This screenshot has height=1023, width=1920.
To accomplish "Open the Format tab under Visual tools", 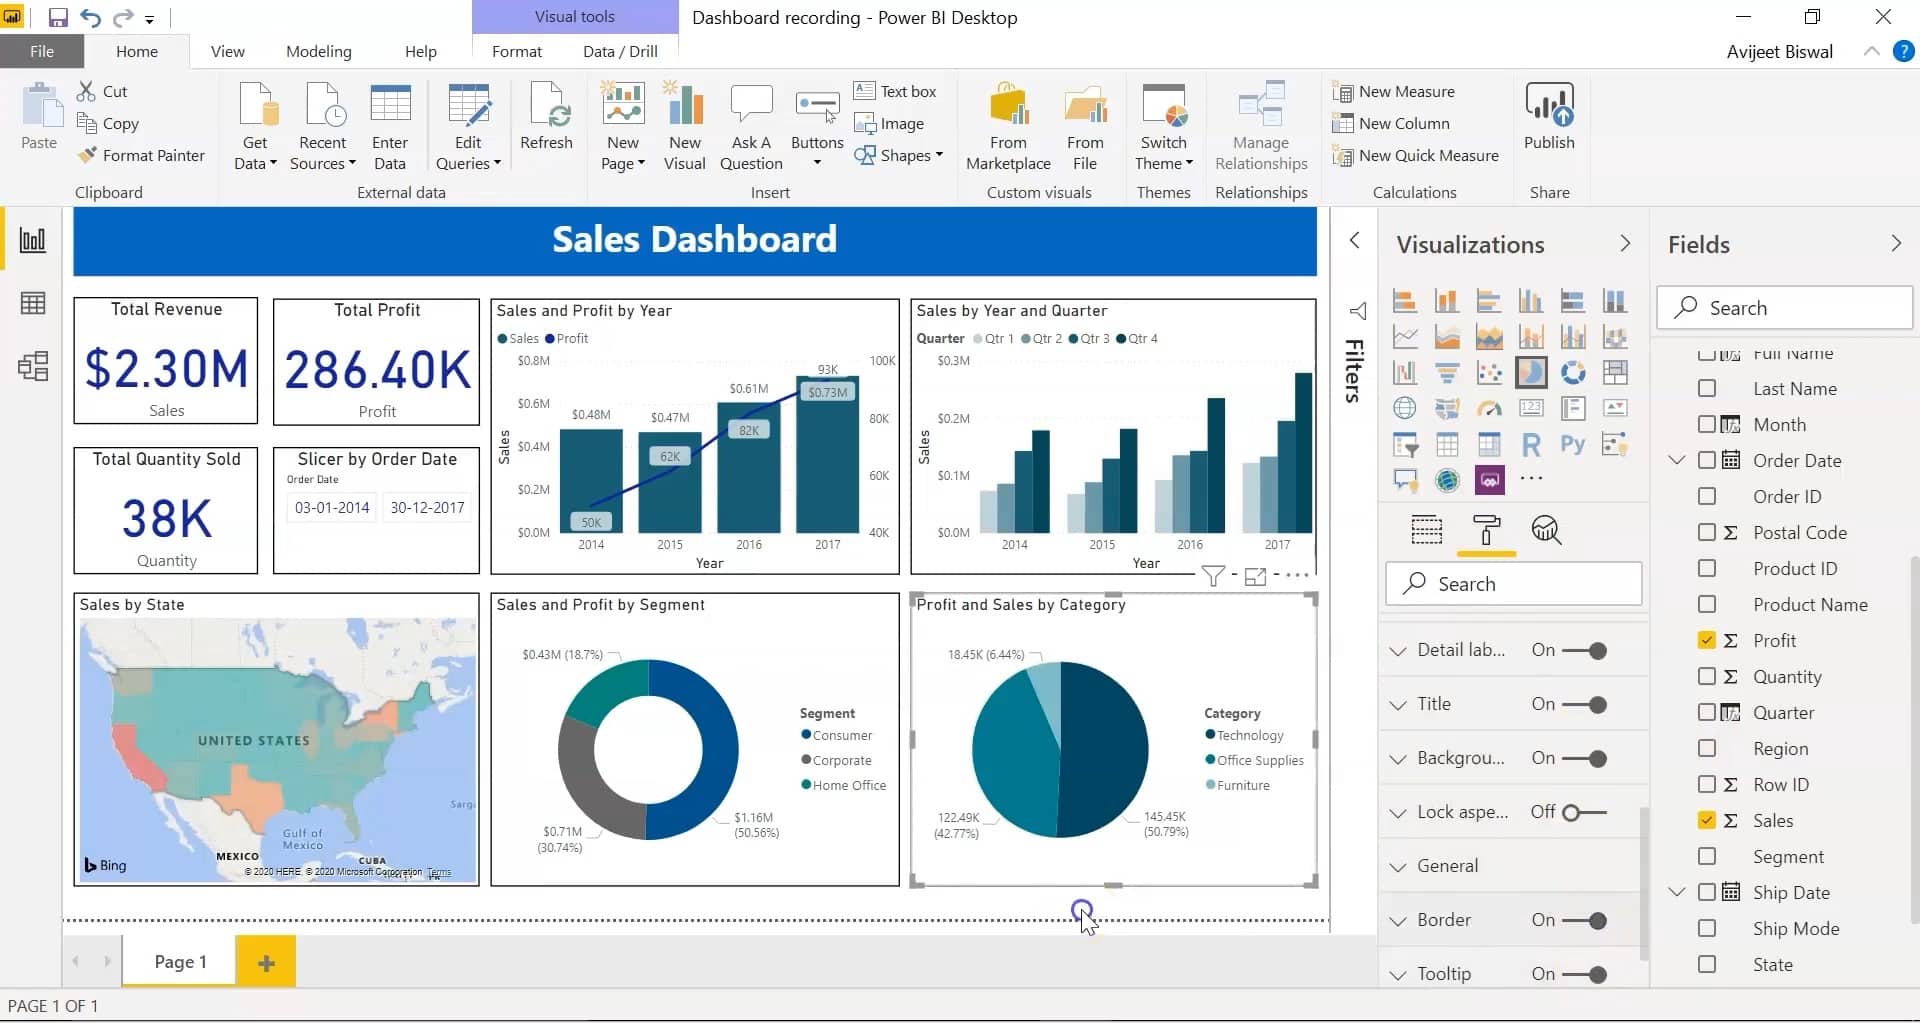I will click(x=516, y=51).
